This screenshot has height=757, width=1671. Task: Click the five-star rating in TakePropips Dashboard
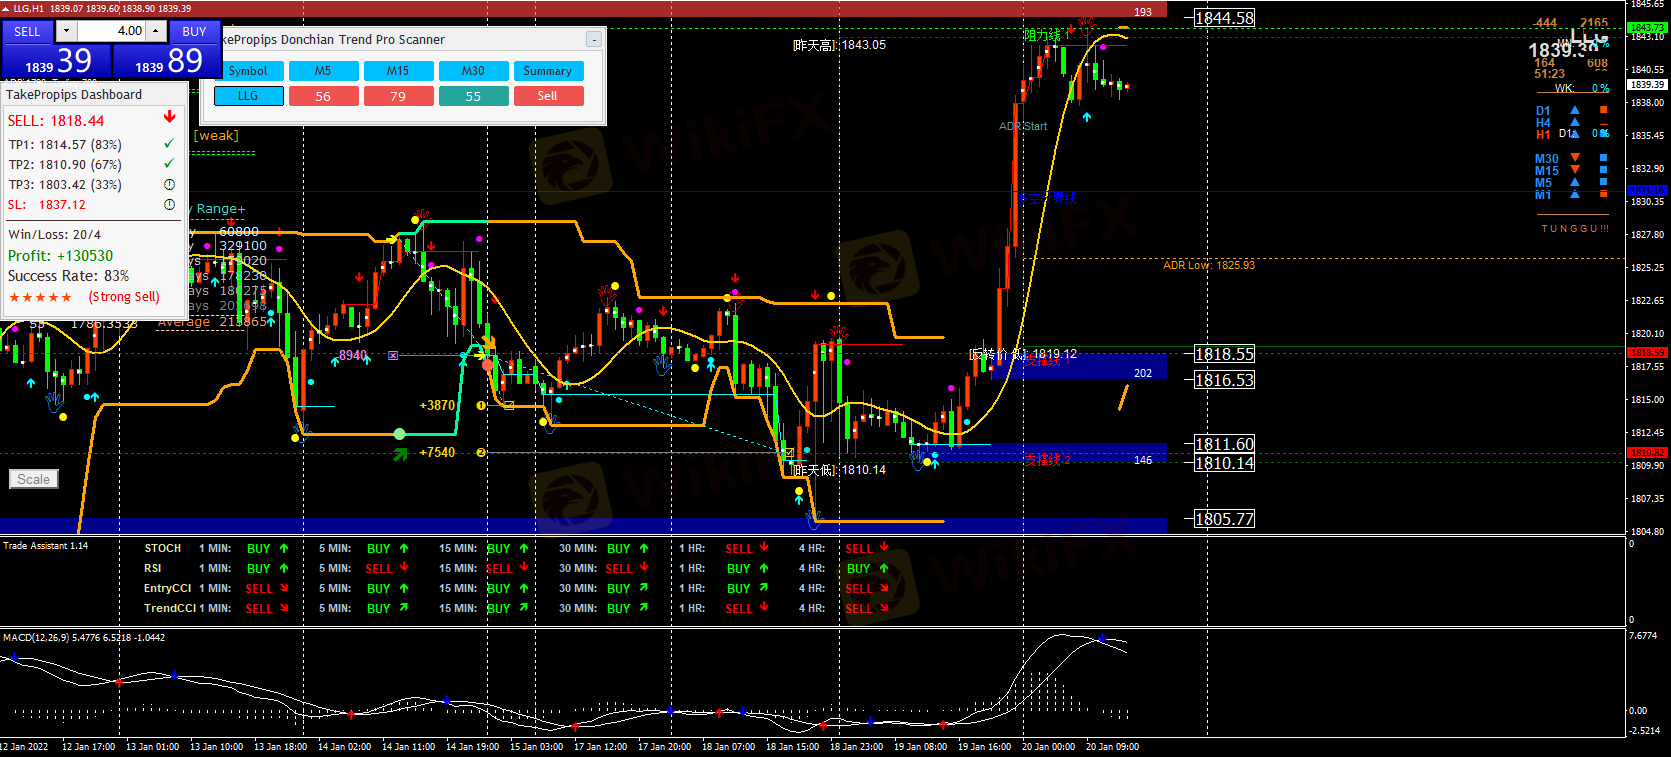coord(40,297)
